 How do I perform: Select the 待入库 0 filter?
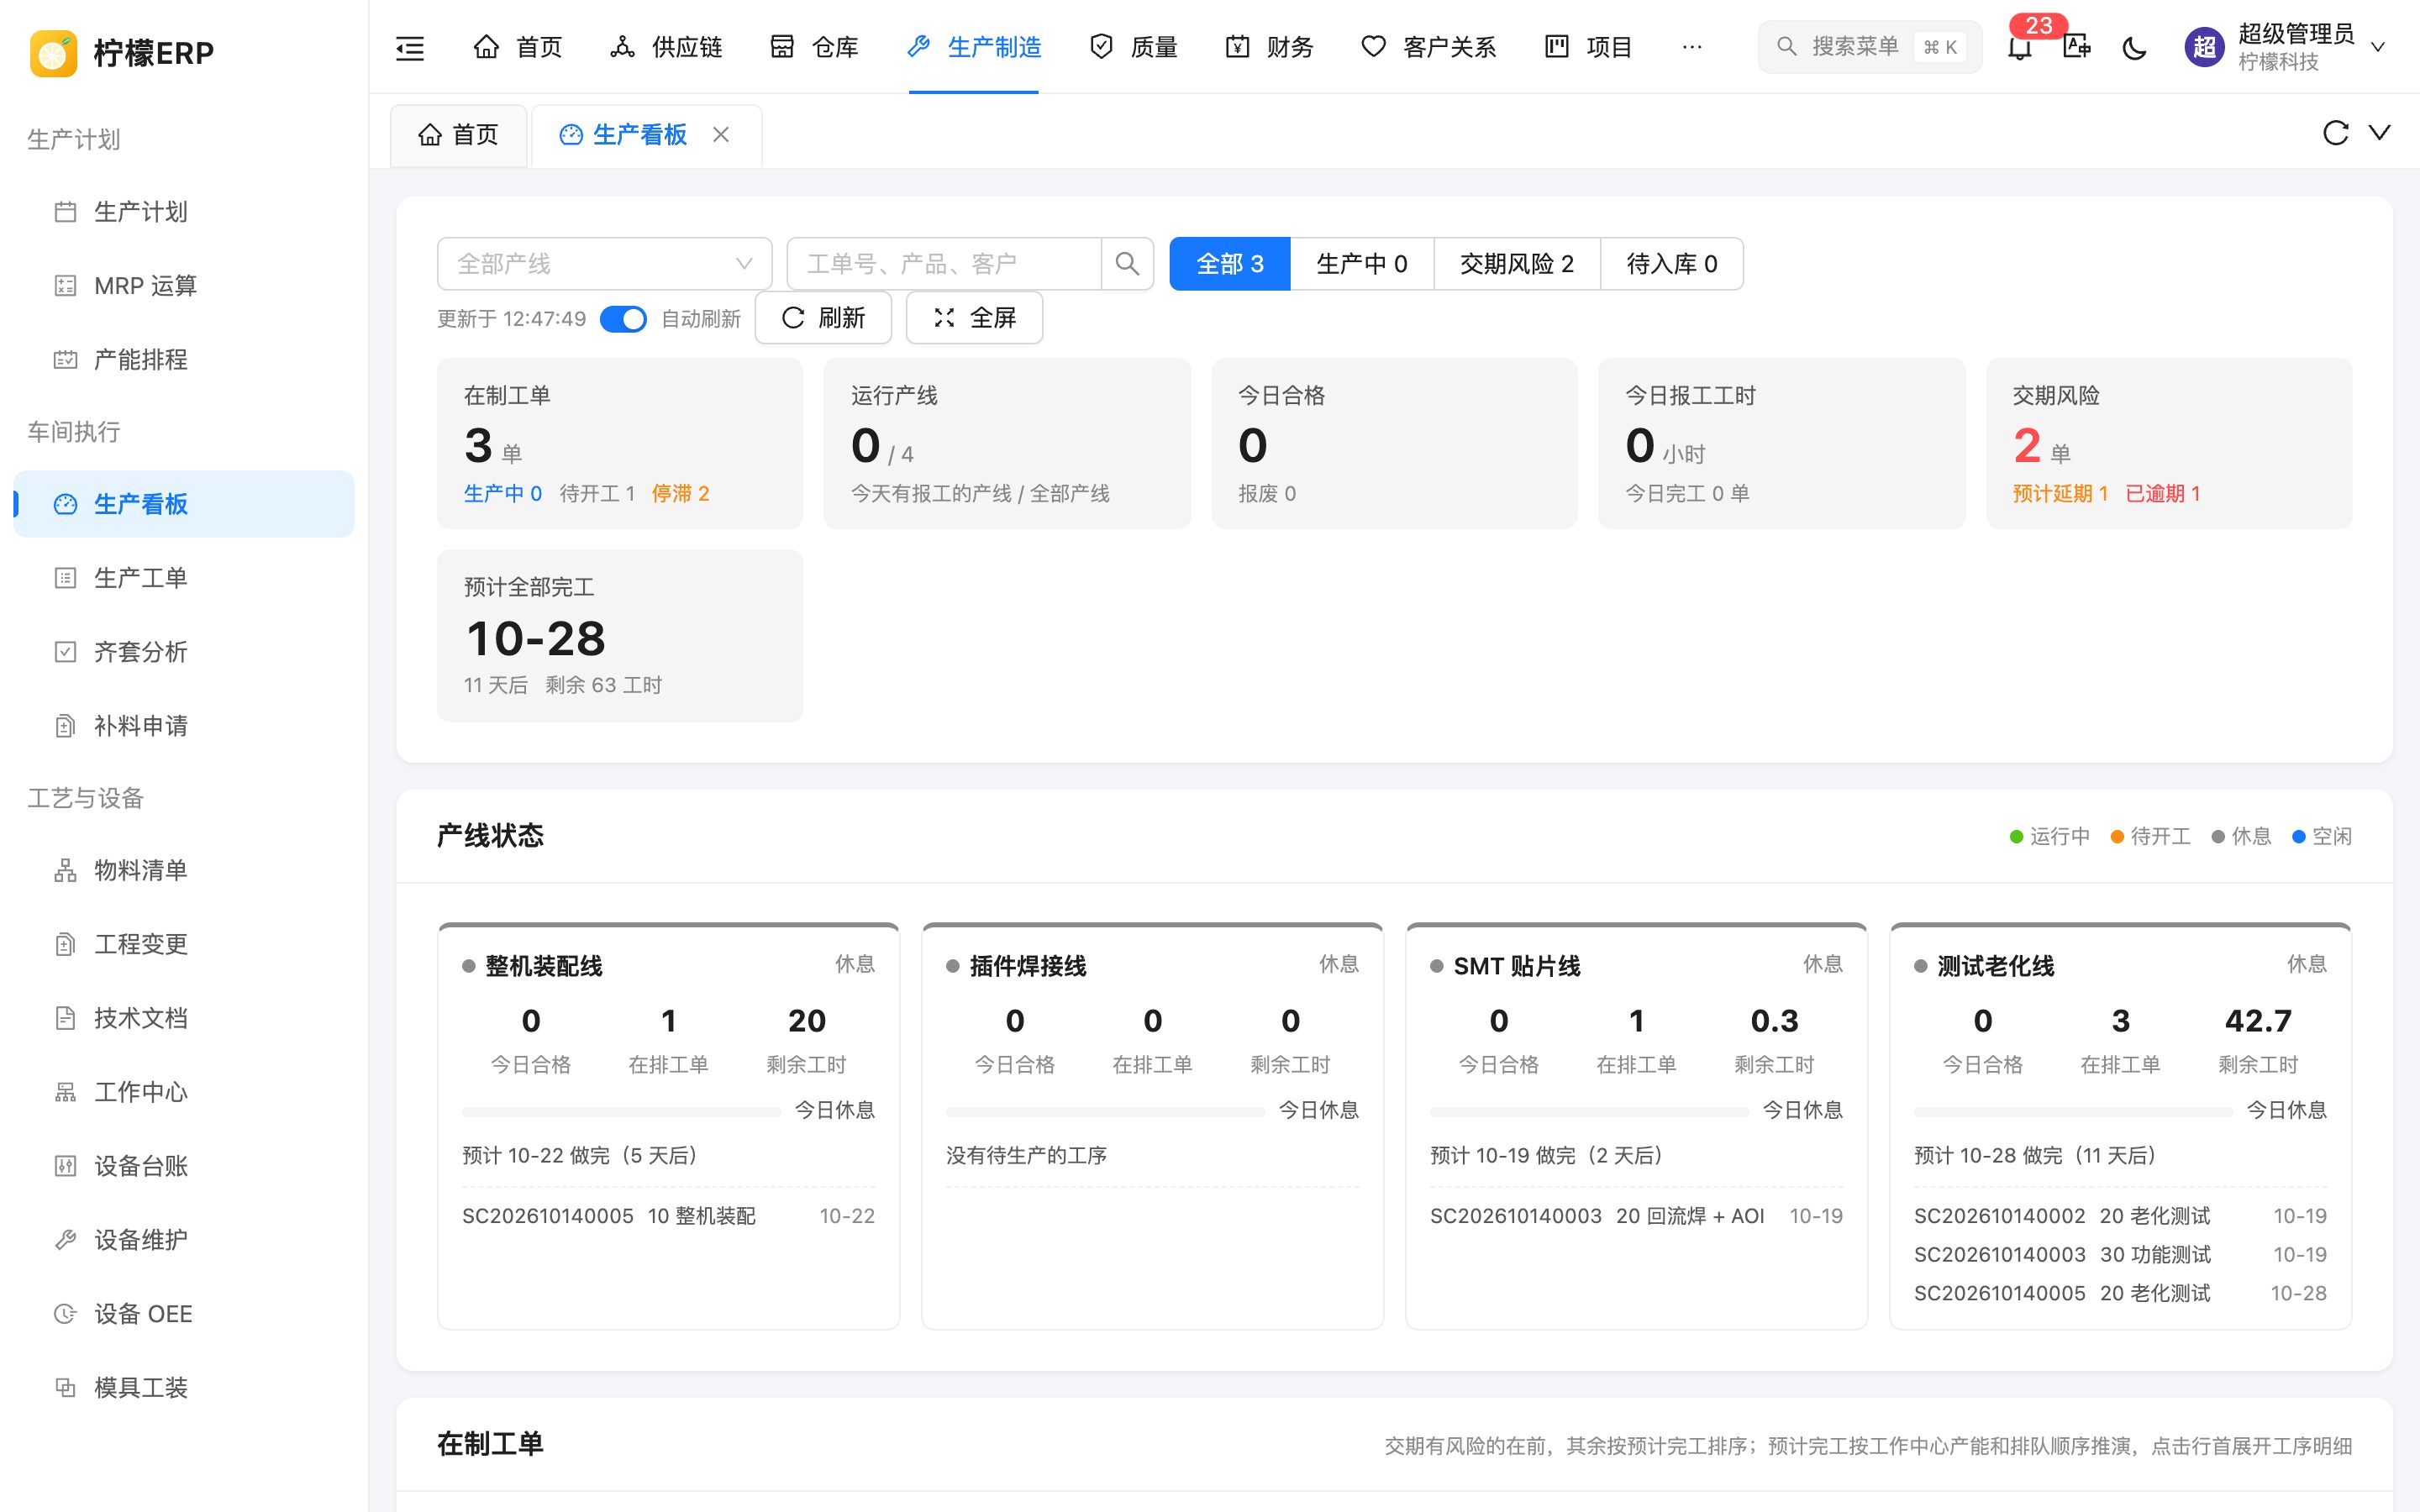(1672, 264)
